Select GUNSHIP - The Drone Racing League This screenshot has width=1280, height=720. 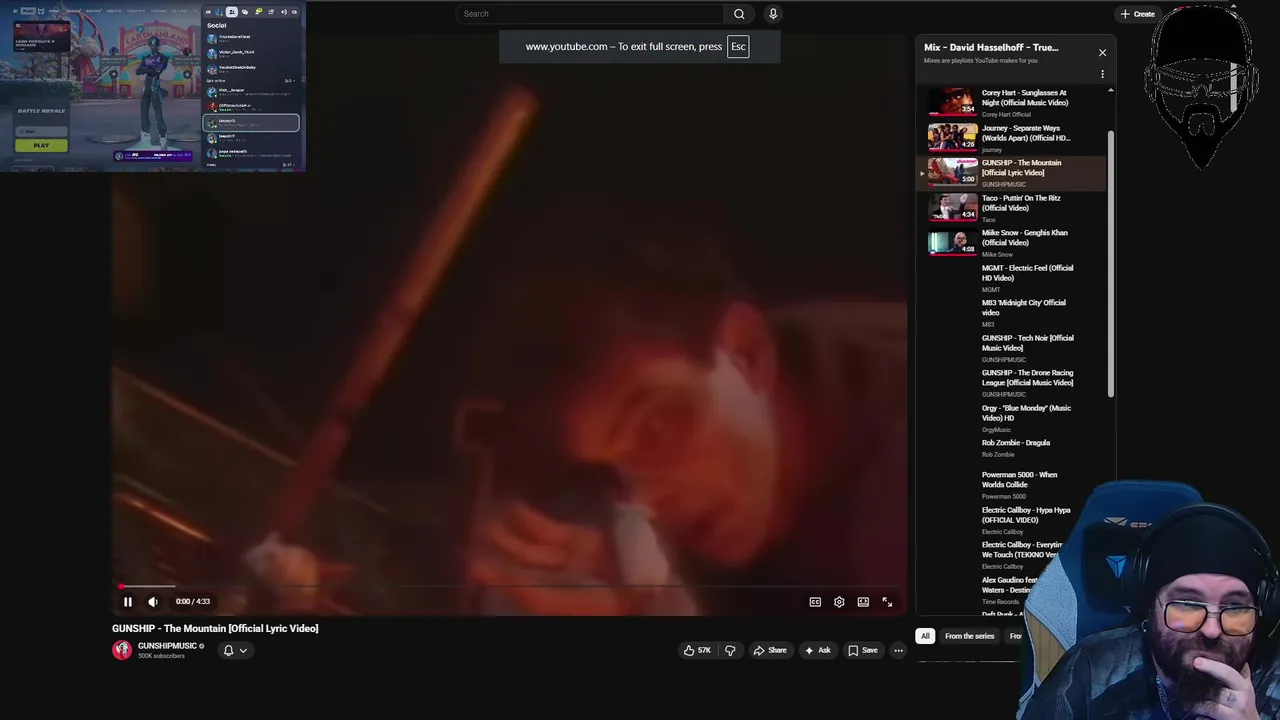click(1012, 382)
